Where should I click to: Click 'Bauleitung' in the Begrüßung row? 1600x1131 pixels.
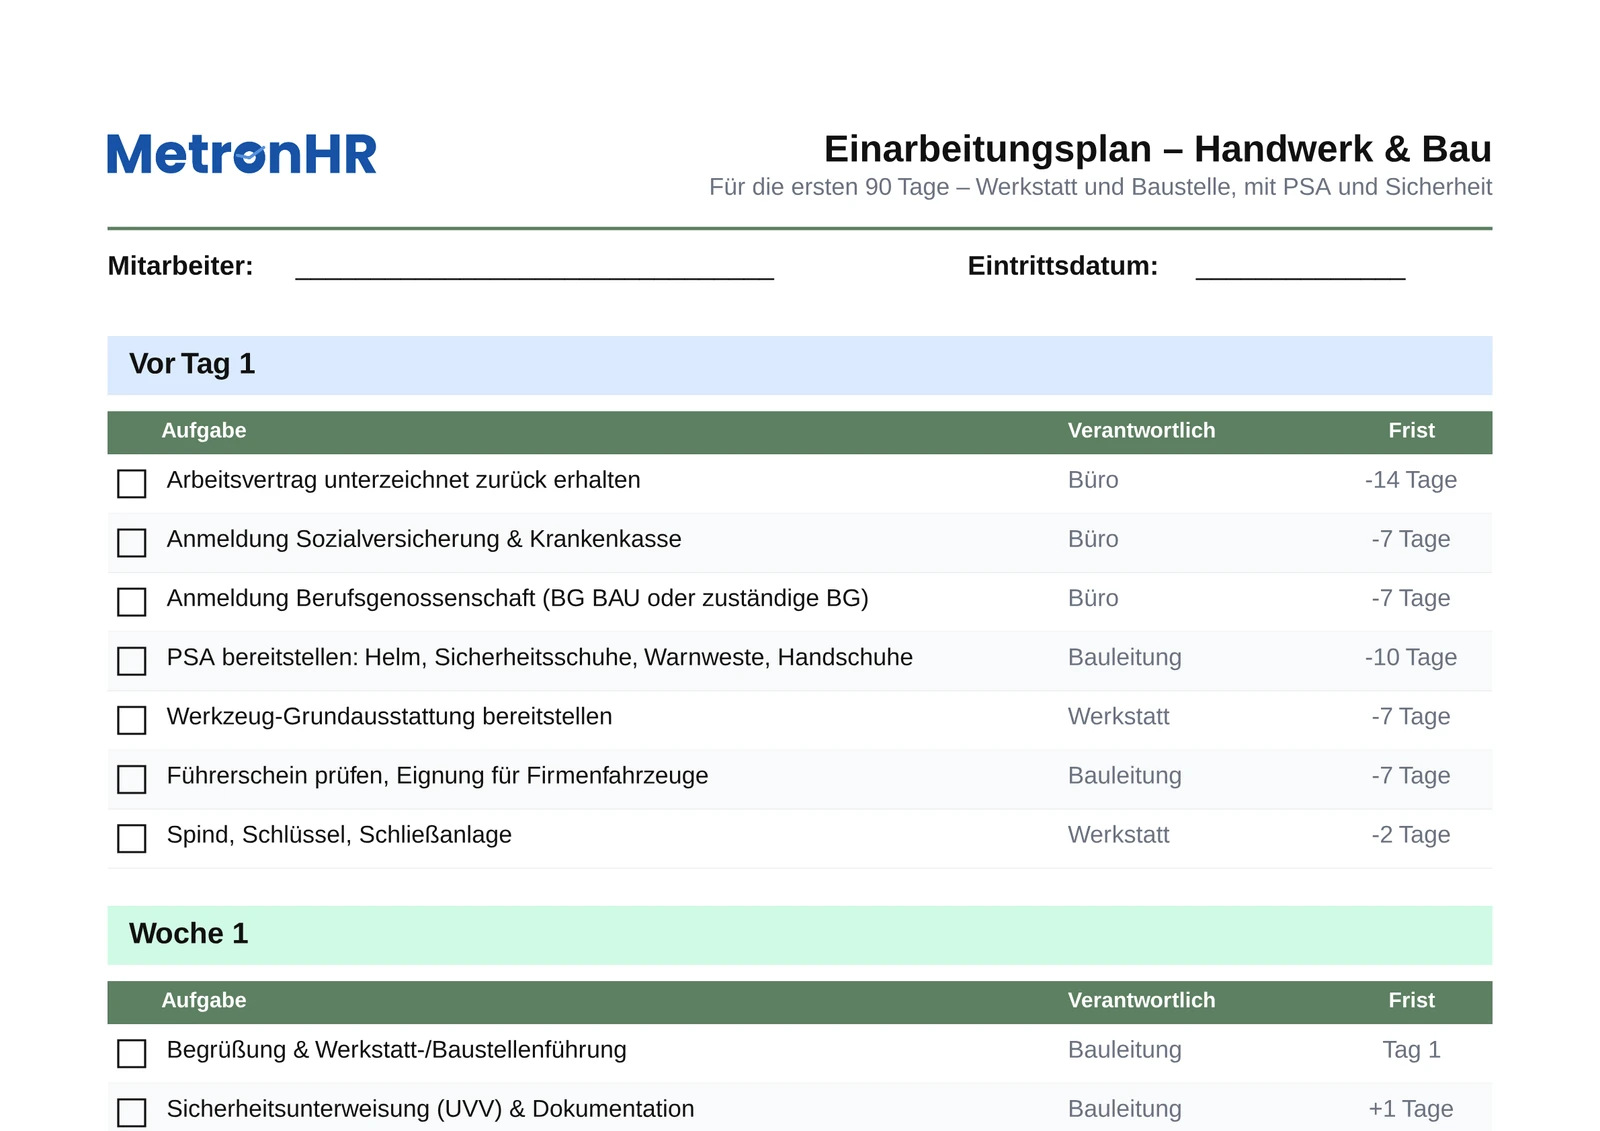[1125, 1049]
